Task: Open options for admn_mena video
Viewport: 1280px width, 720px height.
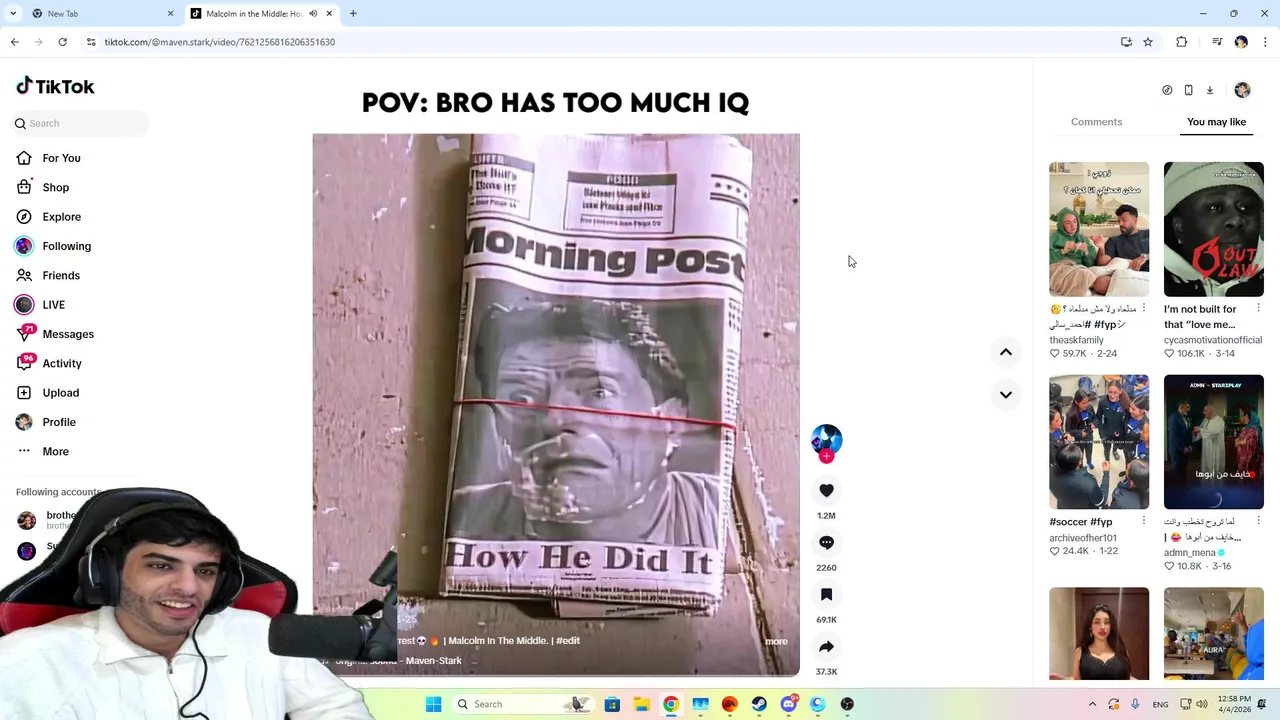Action: tap(1258, 521)
